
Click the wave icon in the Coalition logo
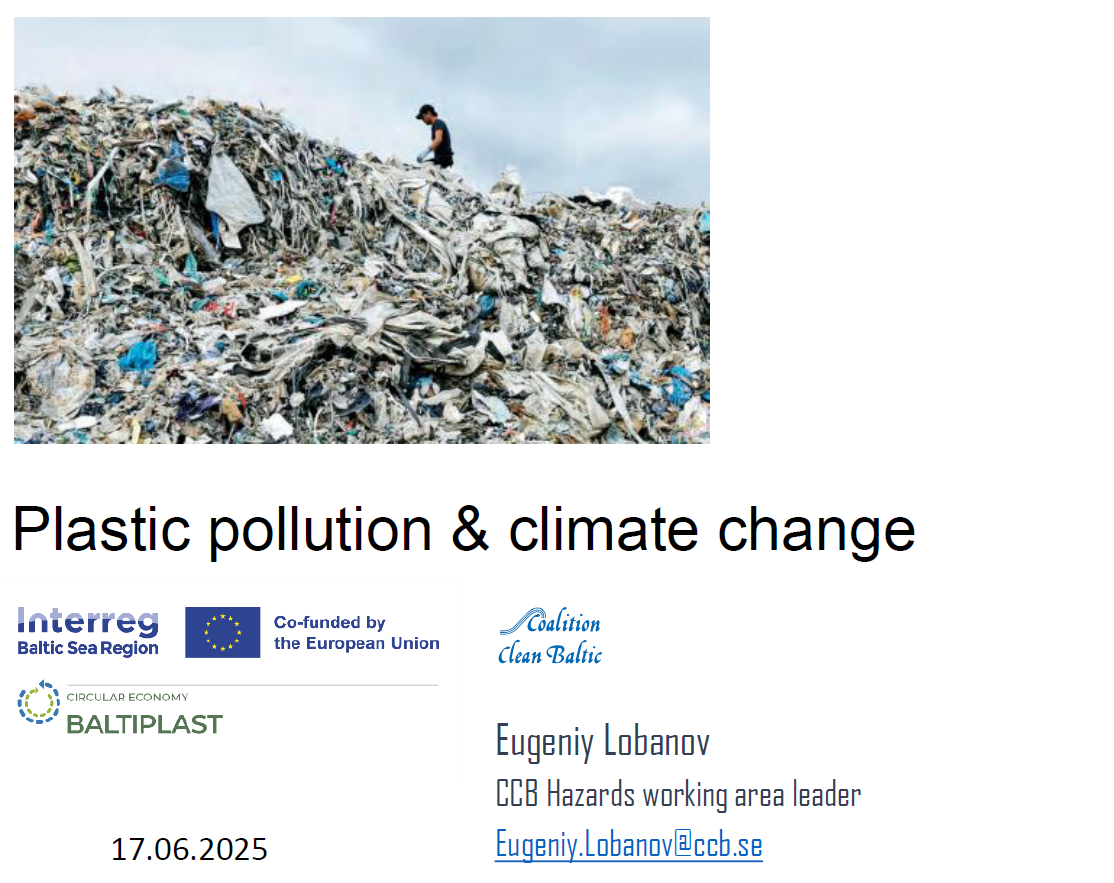513,623
